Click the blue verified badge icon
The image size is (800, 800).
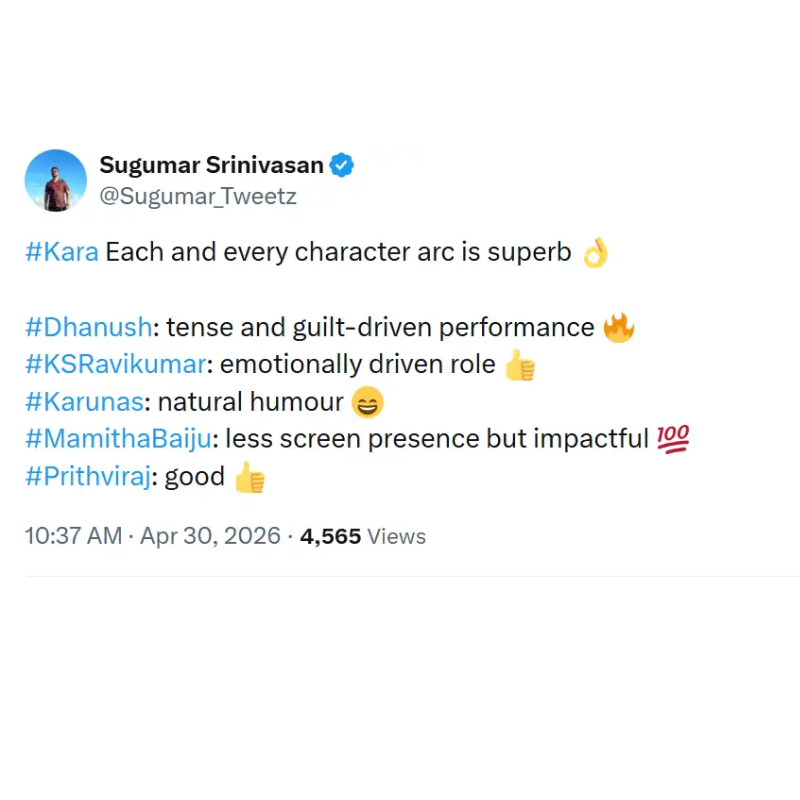(341, 165)
